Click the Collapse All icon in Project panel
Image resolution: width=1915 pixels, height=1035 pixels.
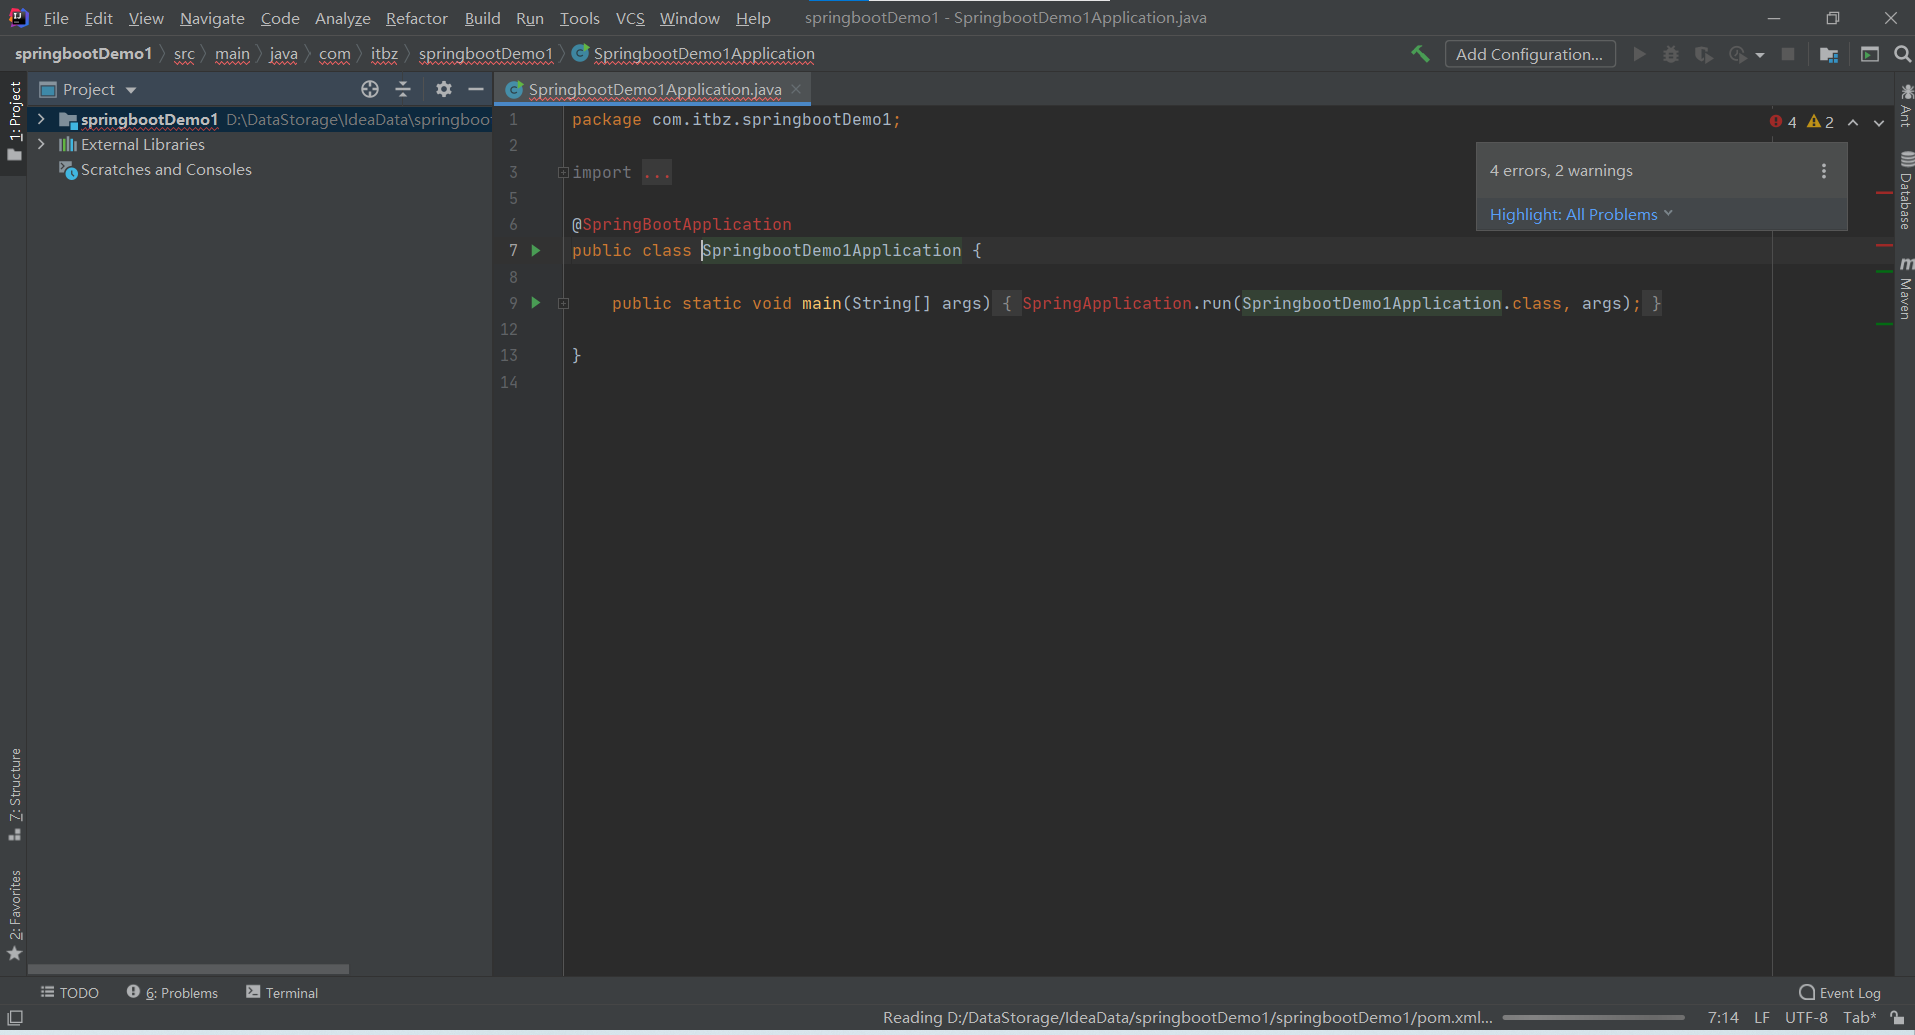click(x=403, y=89)
